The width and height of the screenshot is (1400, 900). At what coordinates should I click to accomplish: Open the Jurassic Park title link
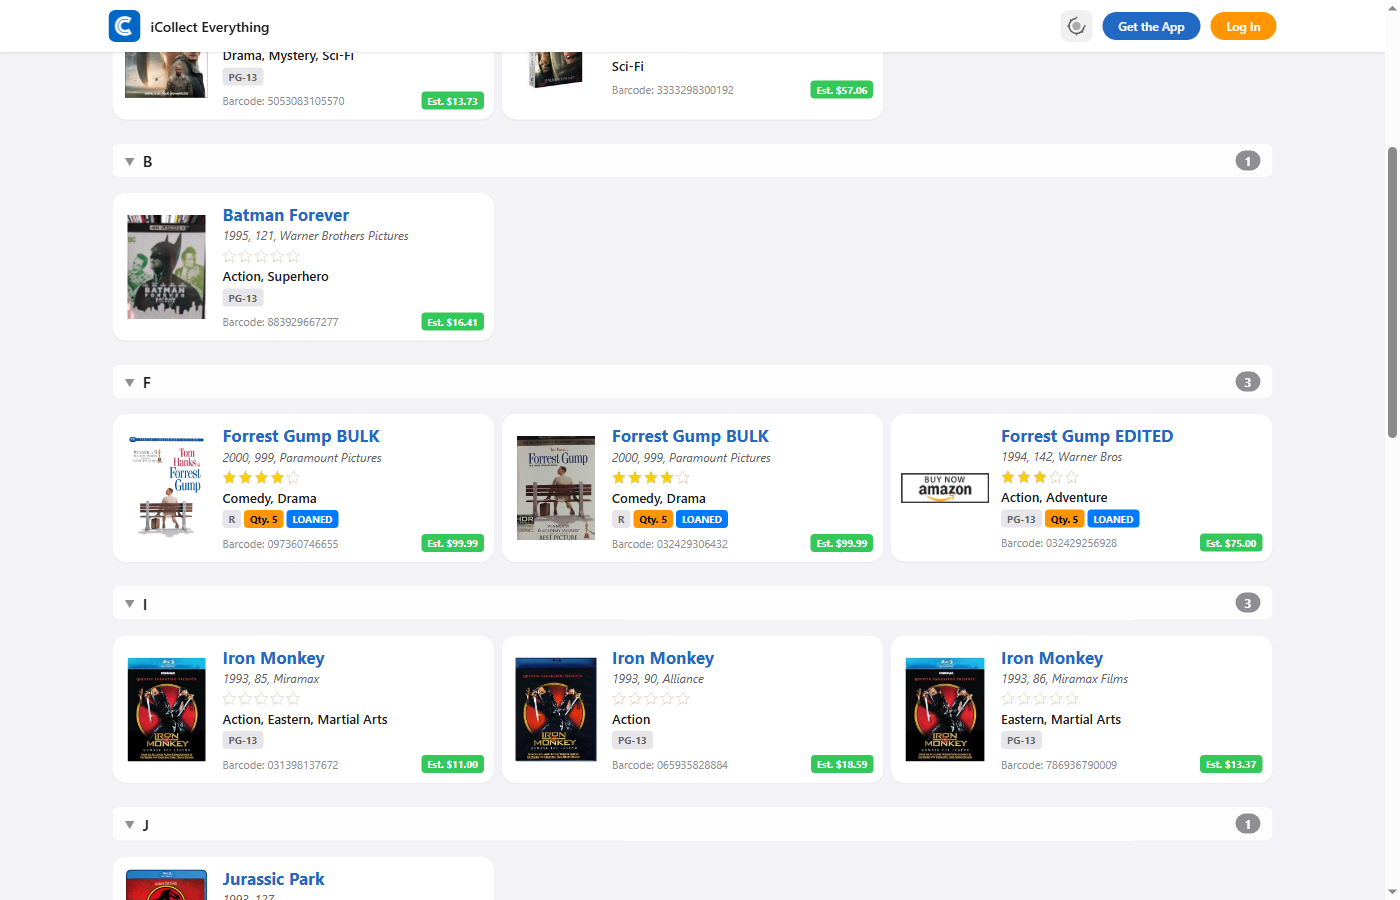[273, 879]
